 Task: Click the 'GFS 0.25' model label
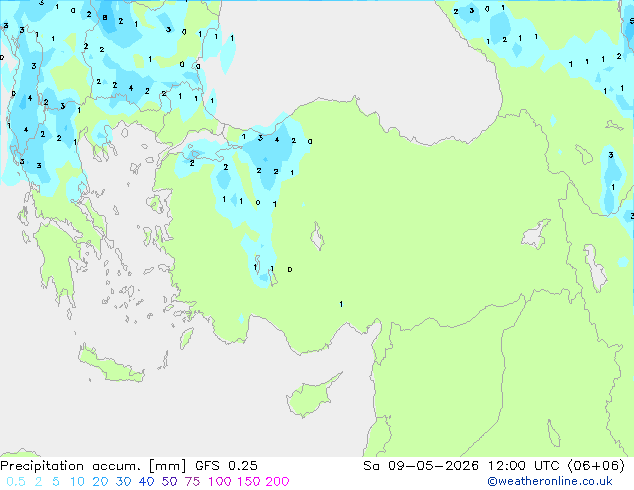[226, 466]
